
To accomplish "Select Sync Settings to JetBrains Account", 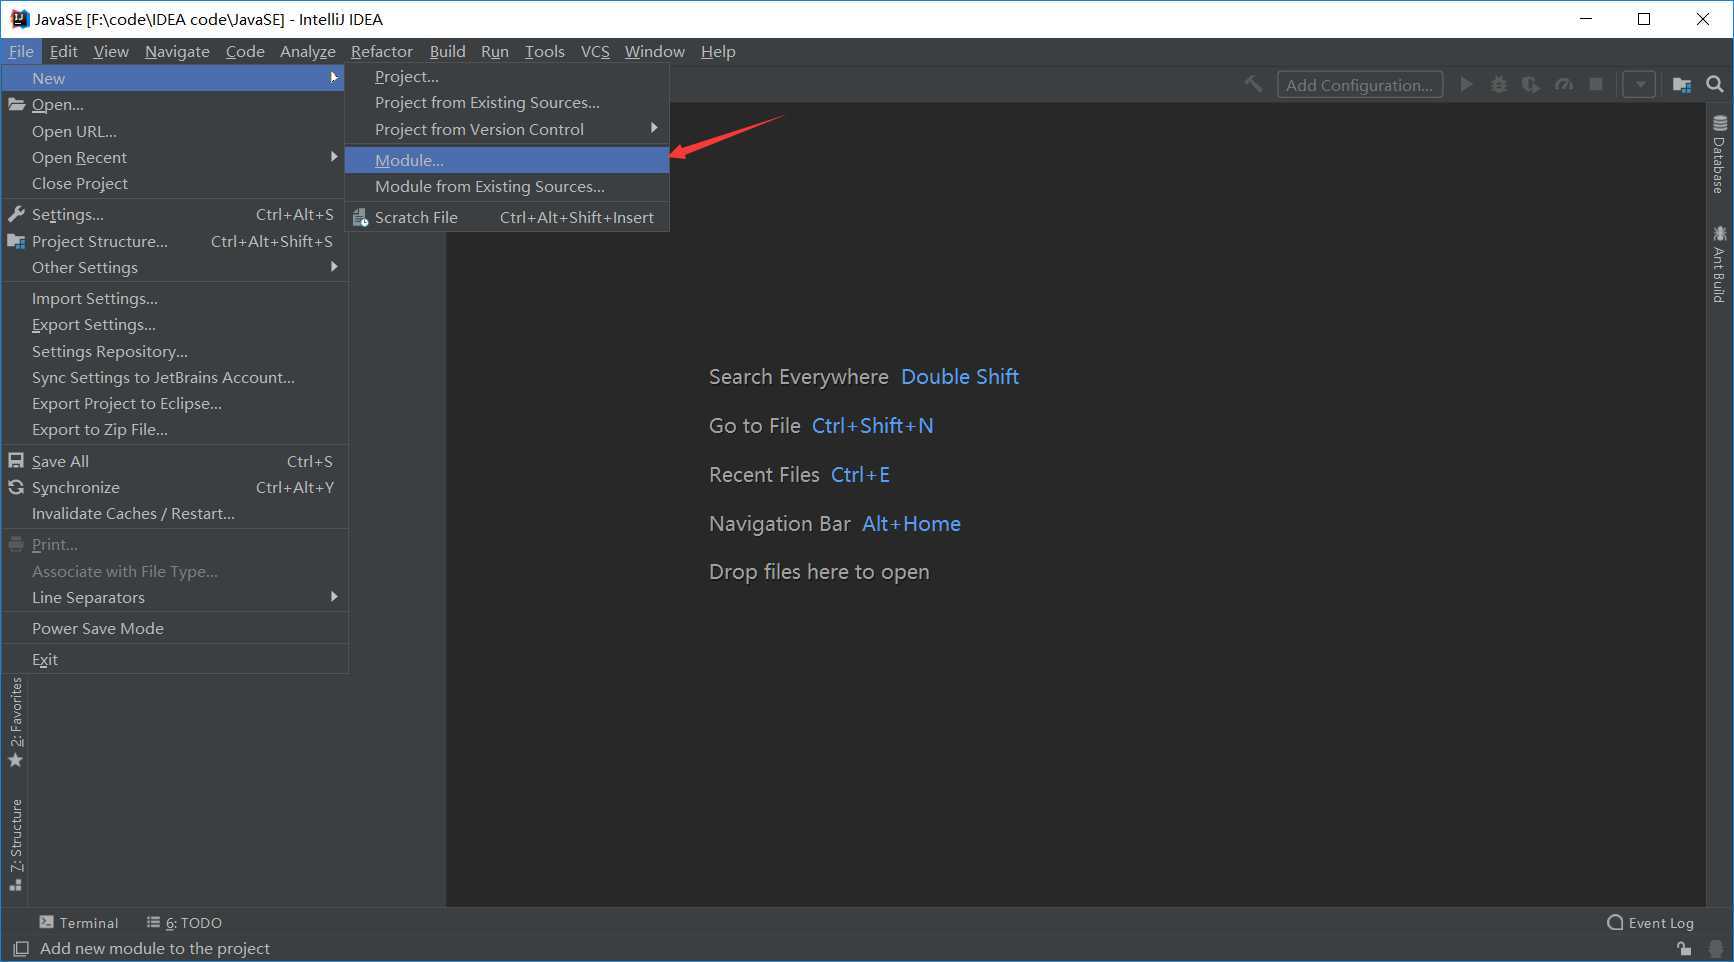I will [174, 377].
